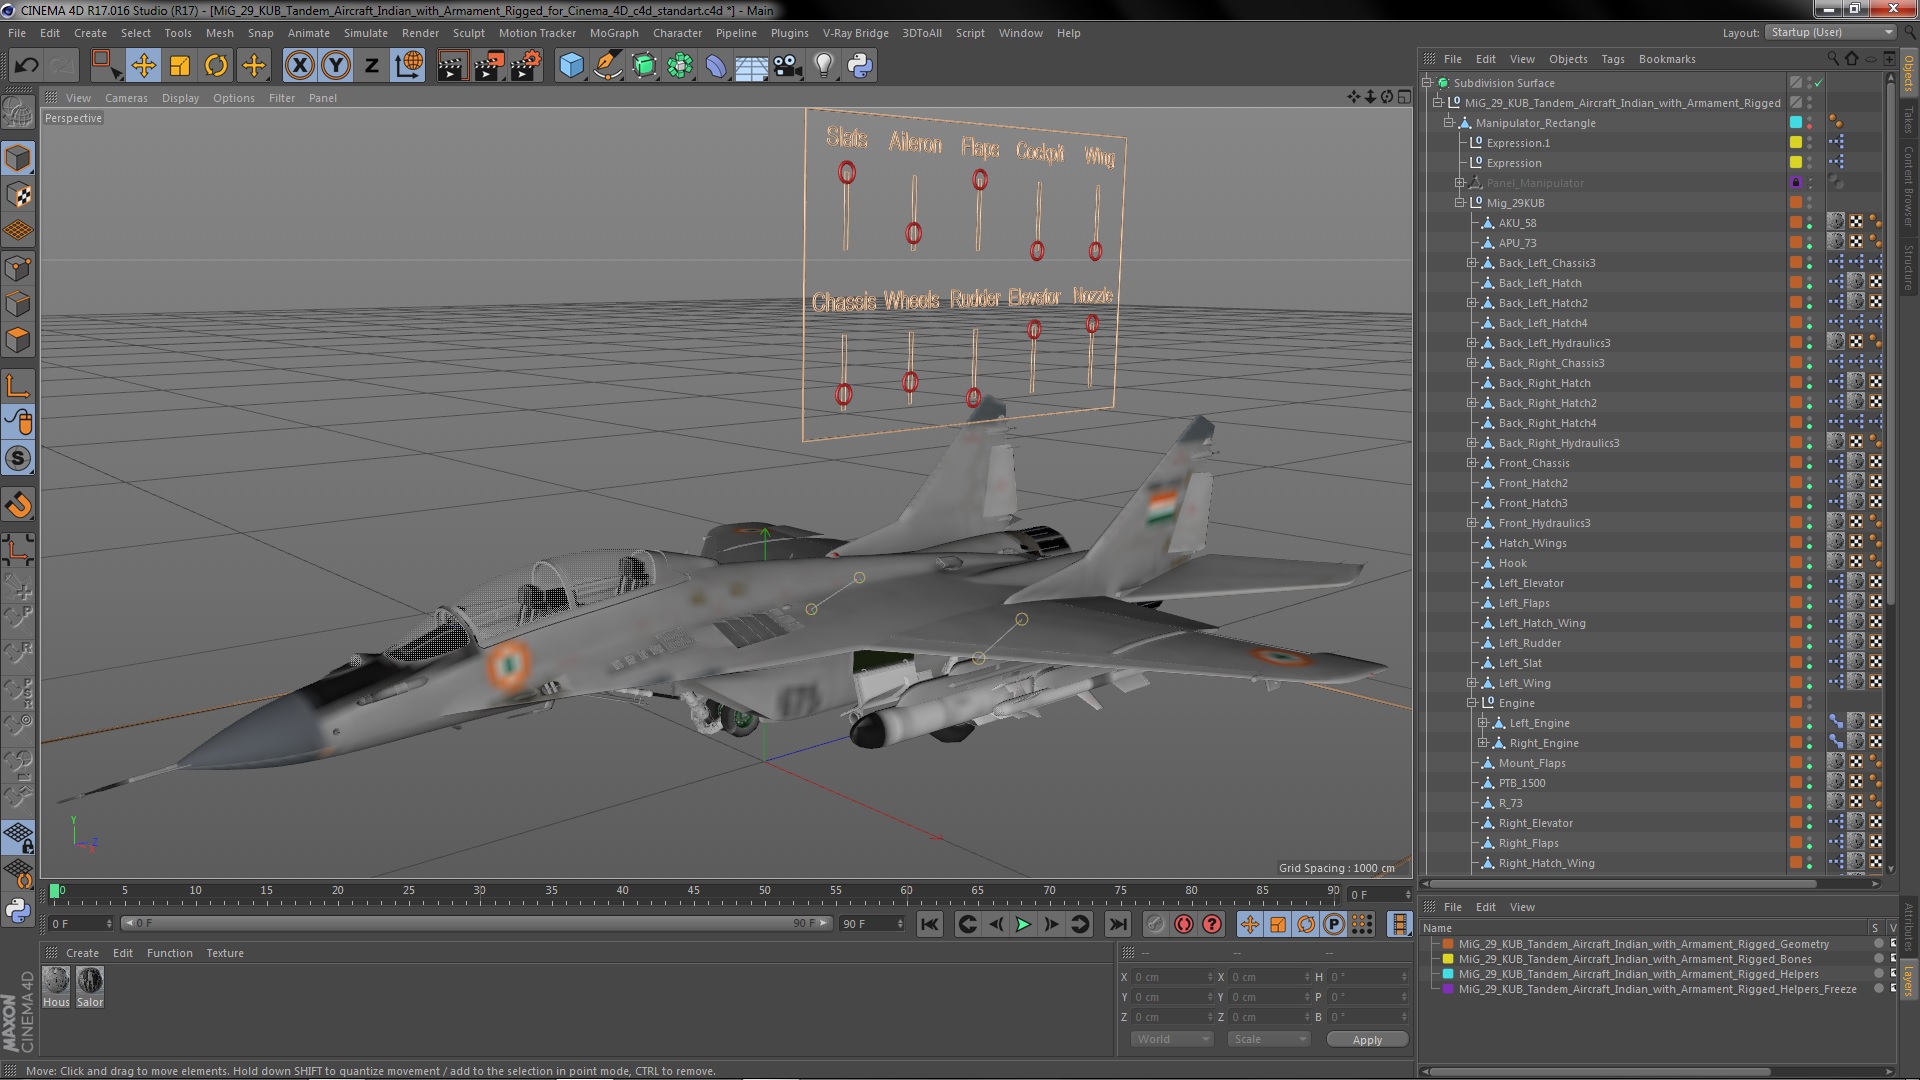Expand Panel_Manipulator tree node
Image resolution: width=1920 pixels, height=1080 pixels.
pos(1459,183)
